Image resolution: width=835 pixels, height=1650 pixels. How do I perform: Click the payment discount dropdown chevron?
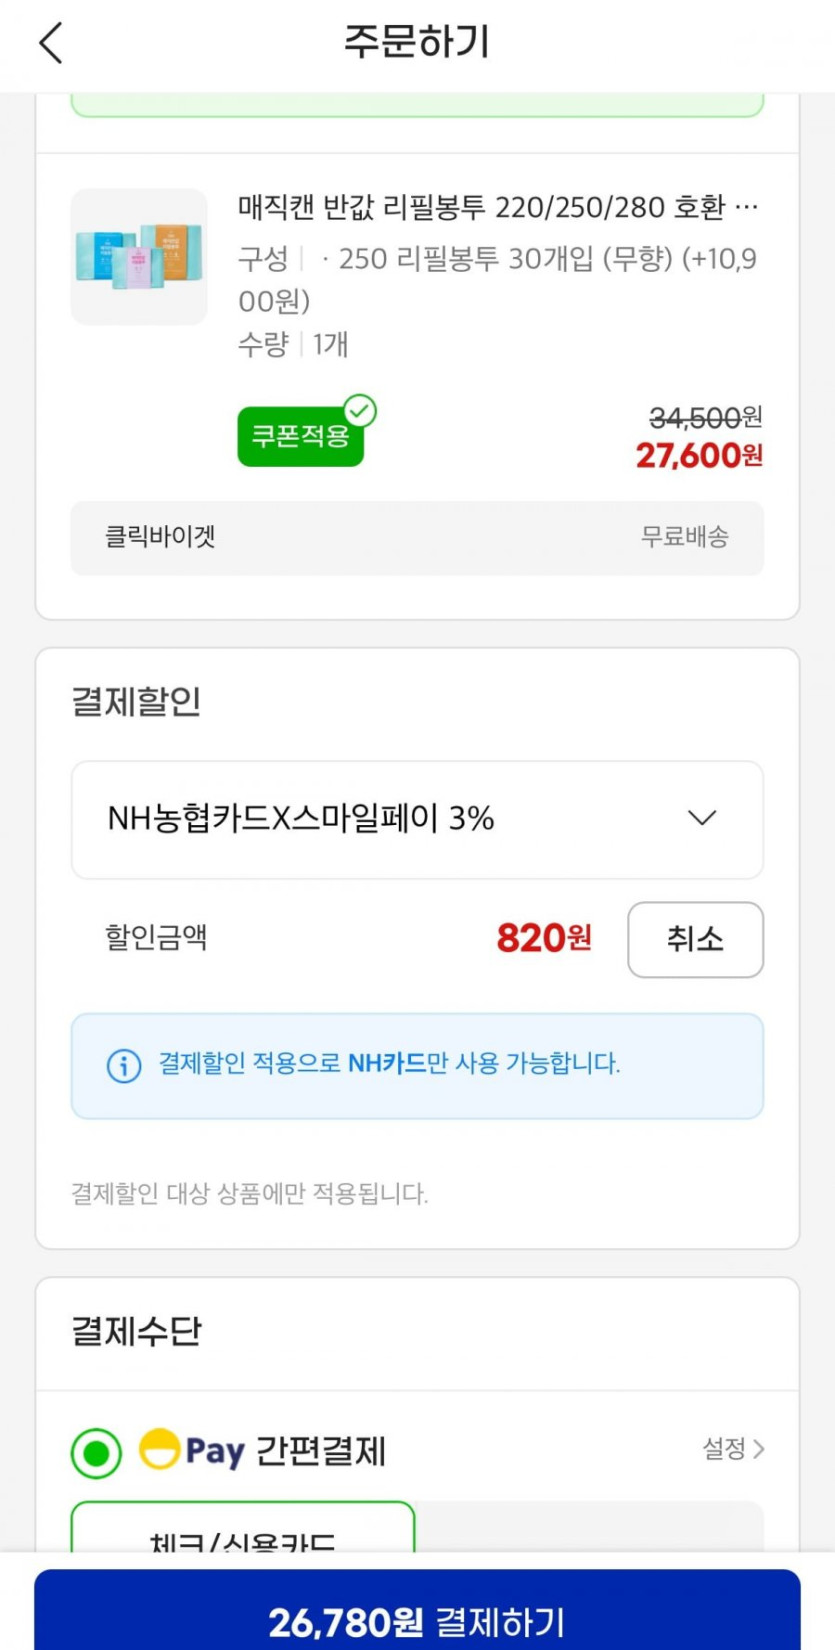[702, 818]
